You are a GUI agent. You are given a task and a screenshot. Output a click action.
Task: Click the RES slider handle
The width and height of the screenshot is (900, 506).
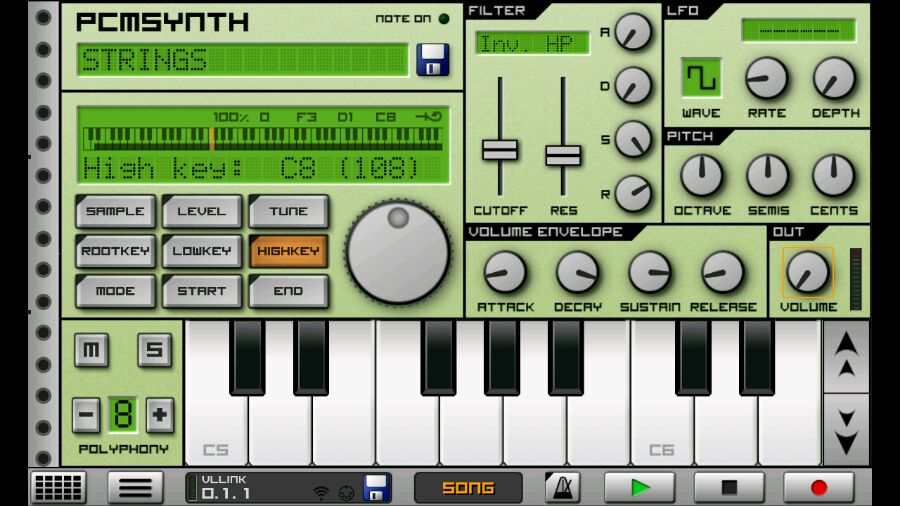coord(563,155)
